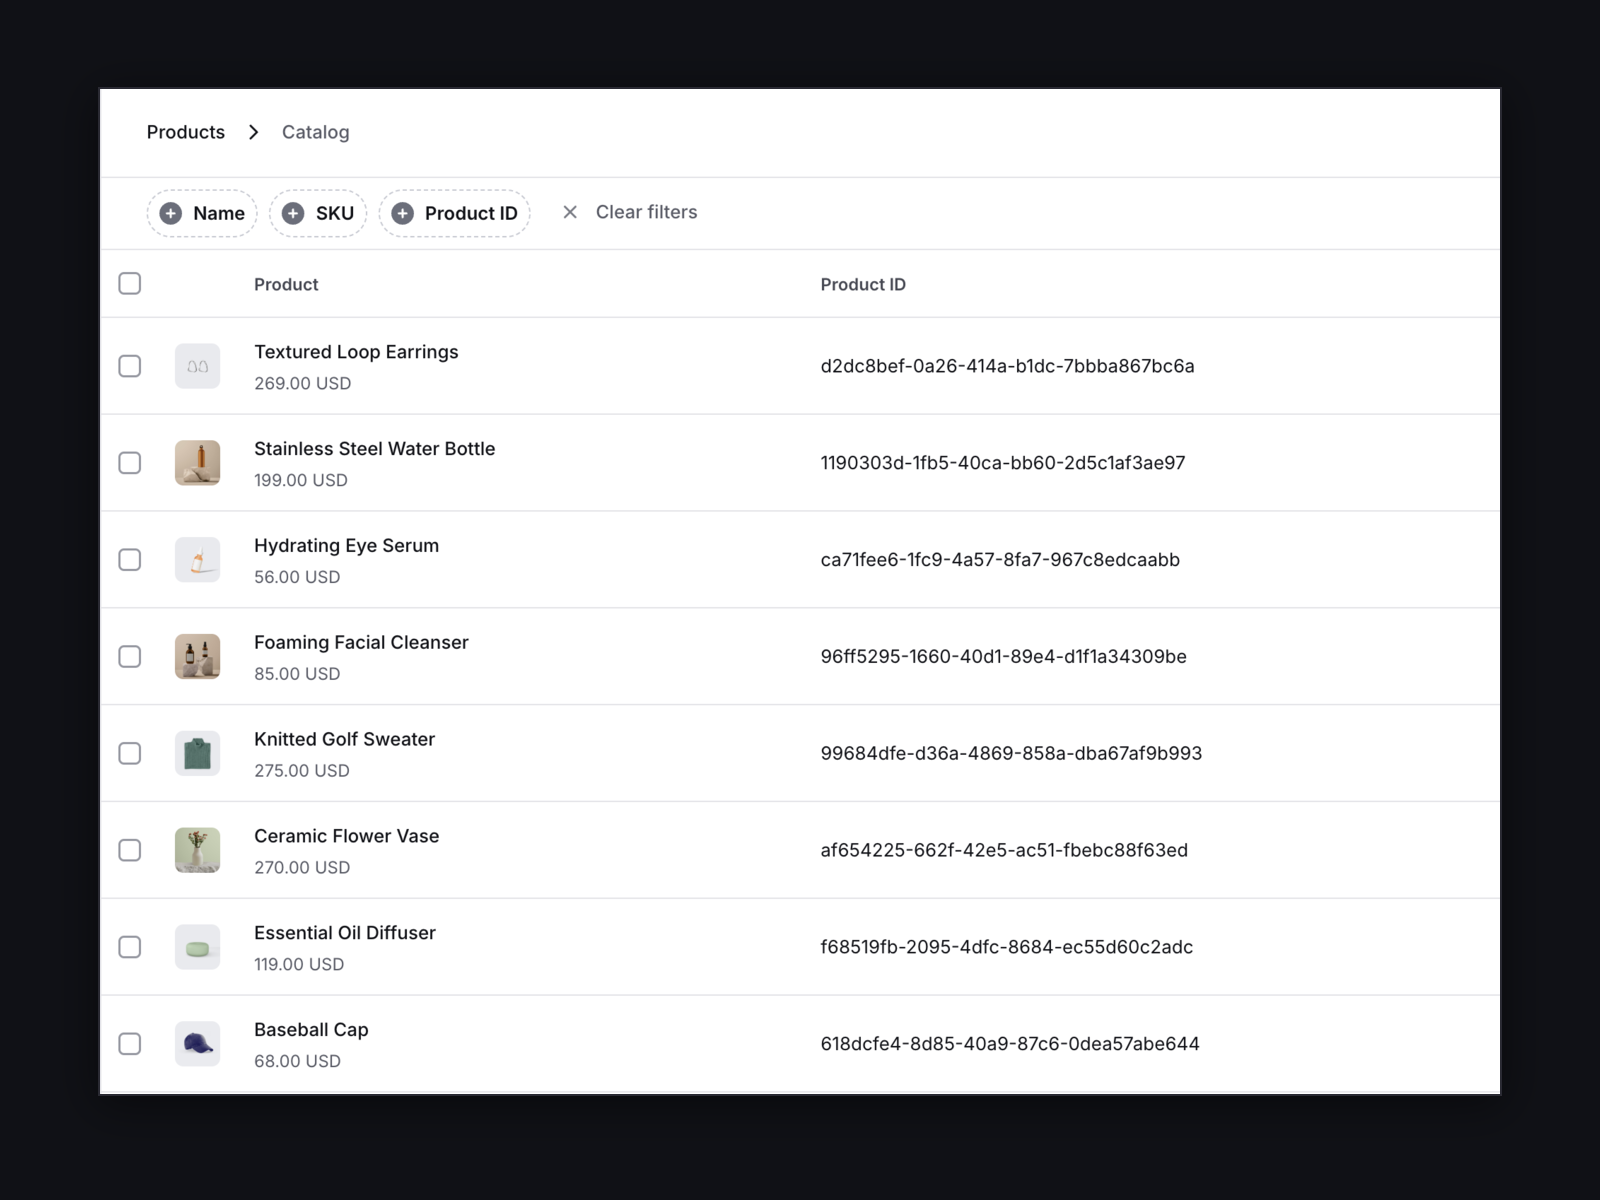Select ID 618dcfe4-8d85-40a9-87c6-0dea57abe644
1600x1200 pixels.
click(x=1010, y=1044)
